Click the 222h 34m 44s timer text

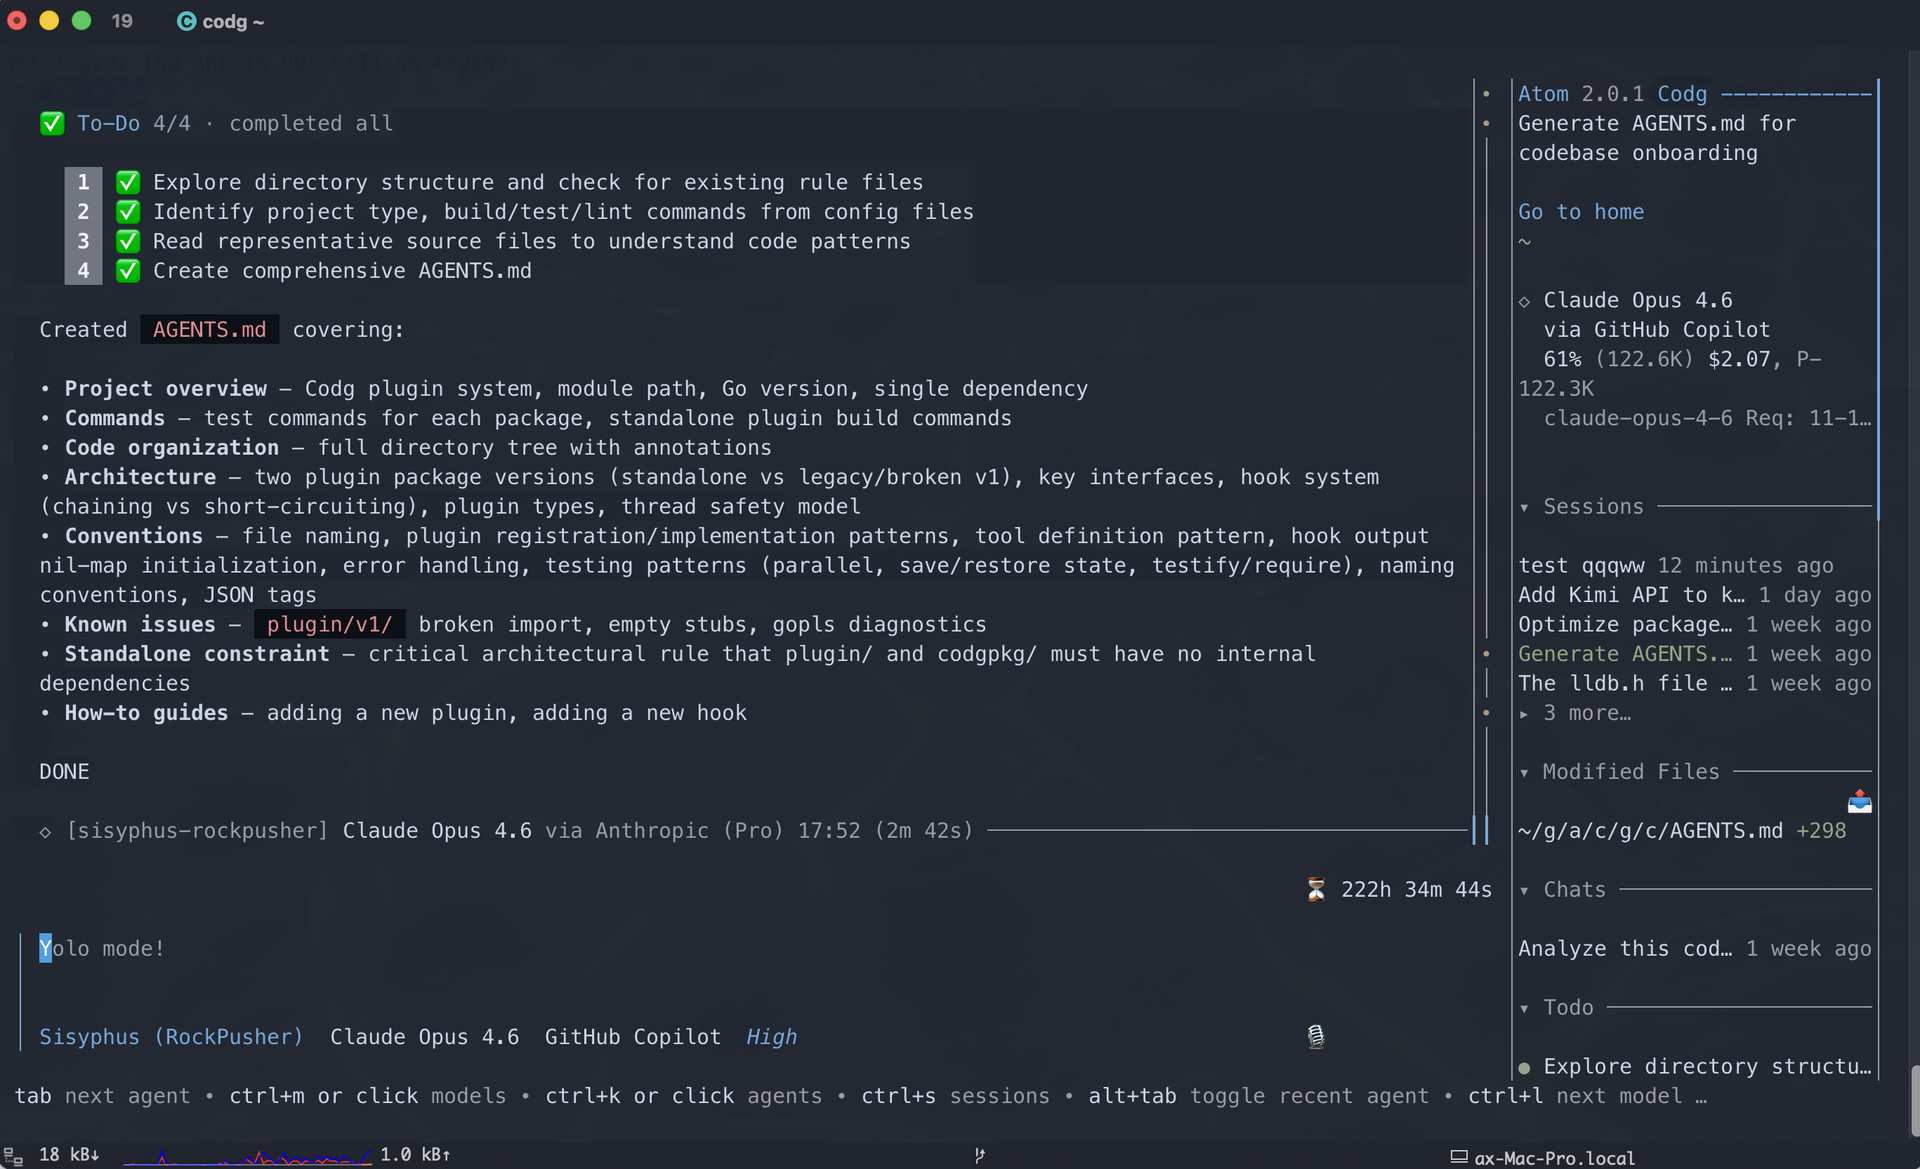click(1416, 889)
